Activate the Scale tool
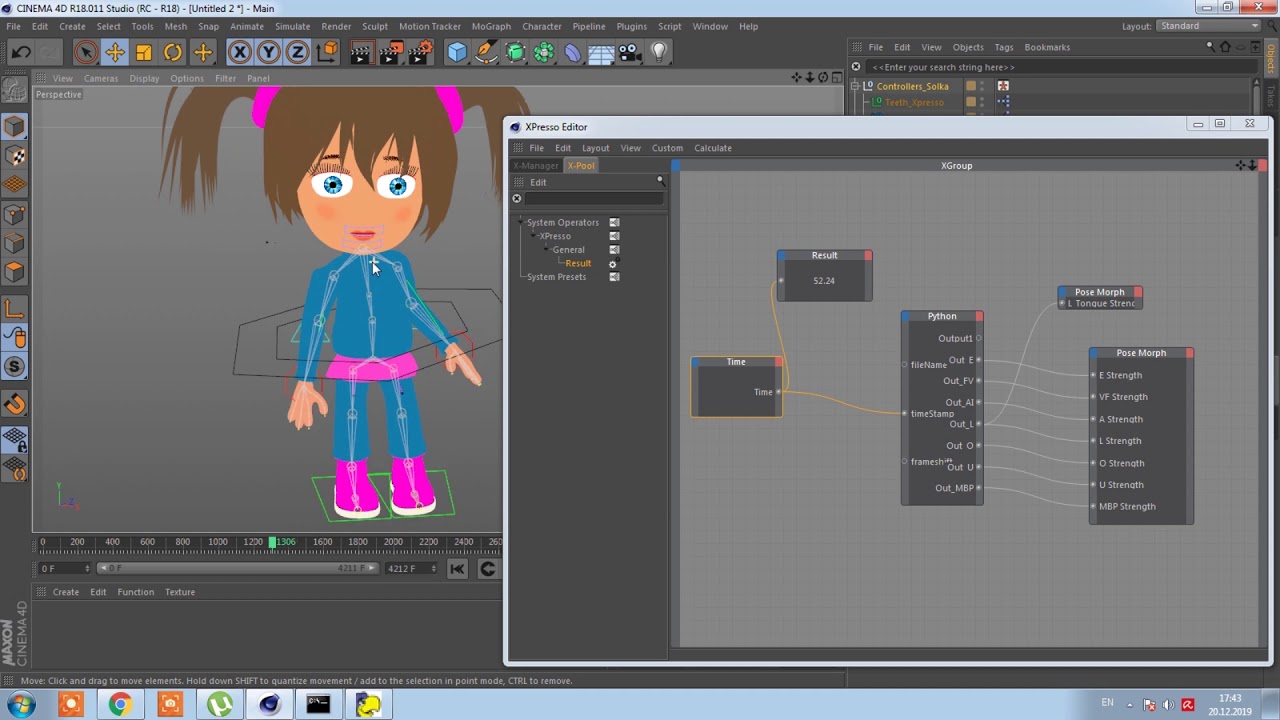The width and height of the screenshot is (1280, 720). [x=143, y=52]
